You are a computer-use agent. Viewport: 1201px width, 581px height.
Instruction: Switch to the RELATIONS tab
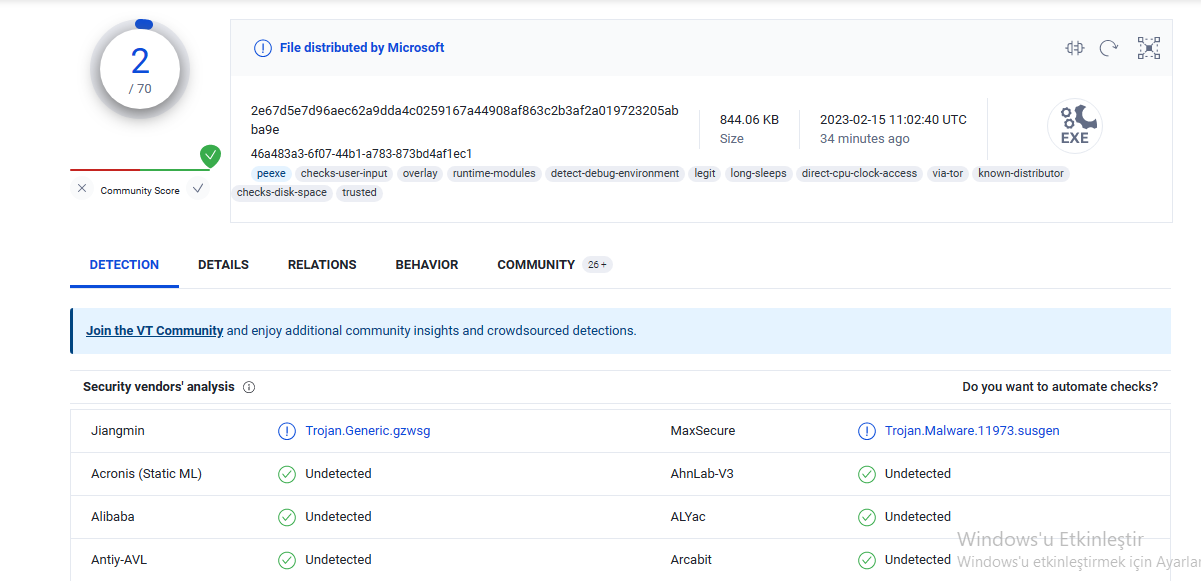pos(322,265)
